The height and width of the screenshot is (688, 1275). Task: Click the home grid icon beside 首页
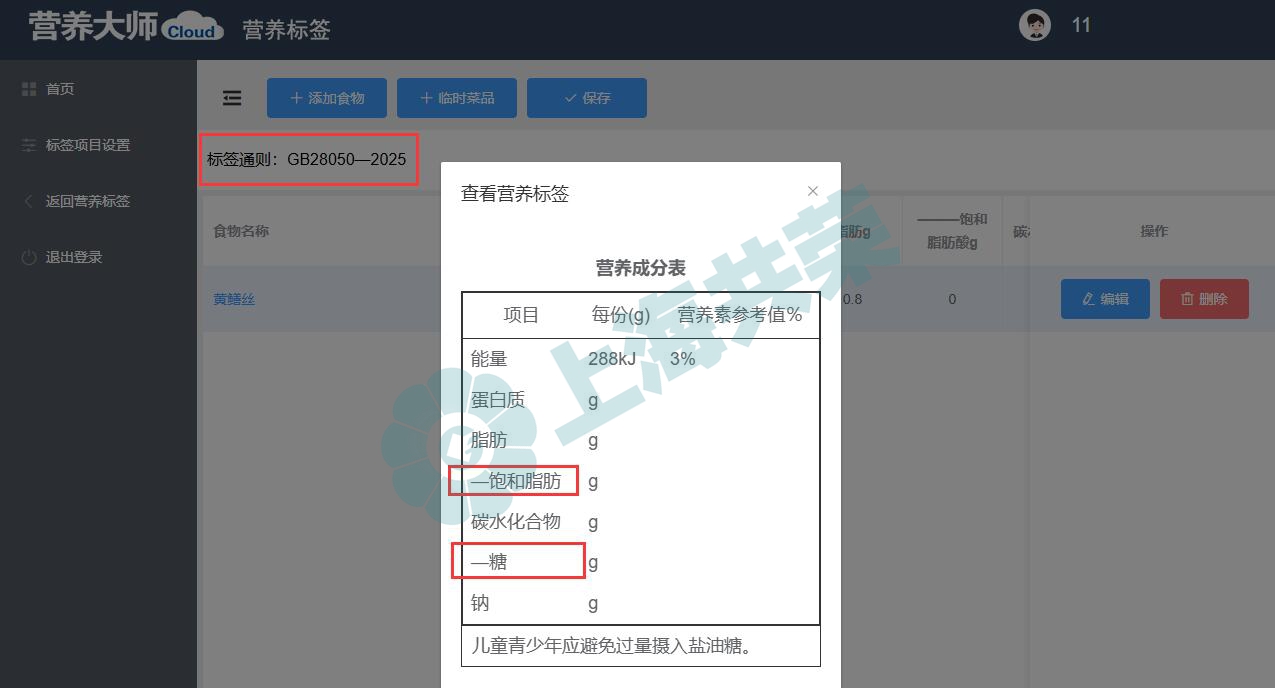pos(29,89)
